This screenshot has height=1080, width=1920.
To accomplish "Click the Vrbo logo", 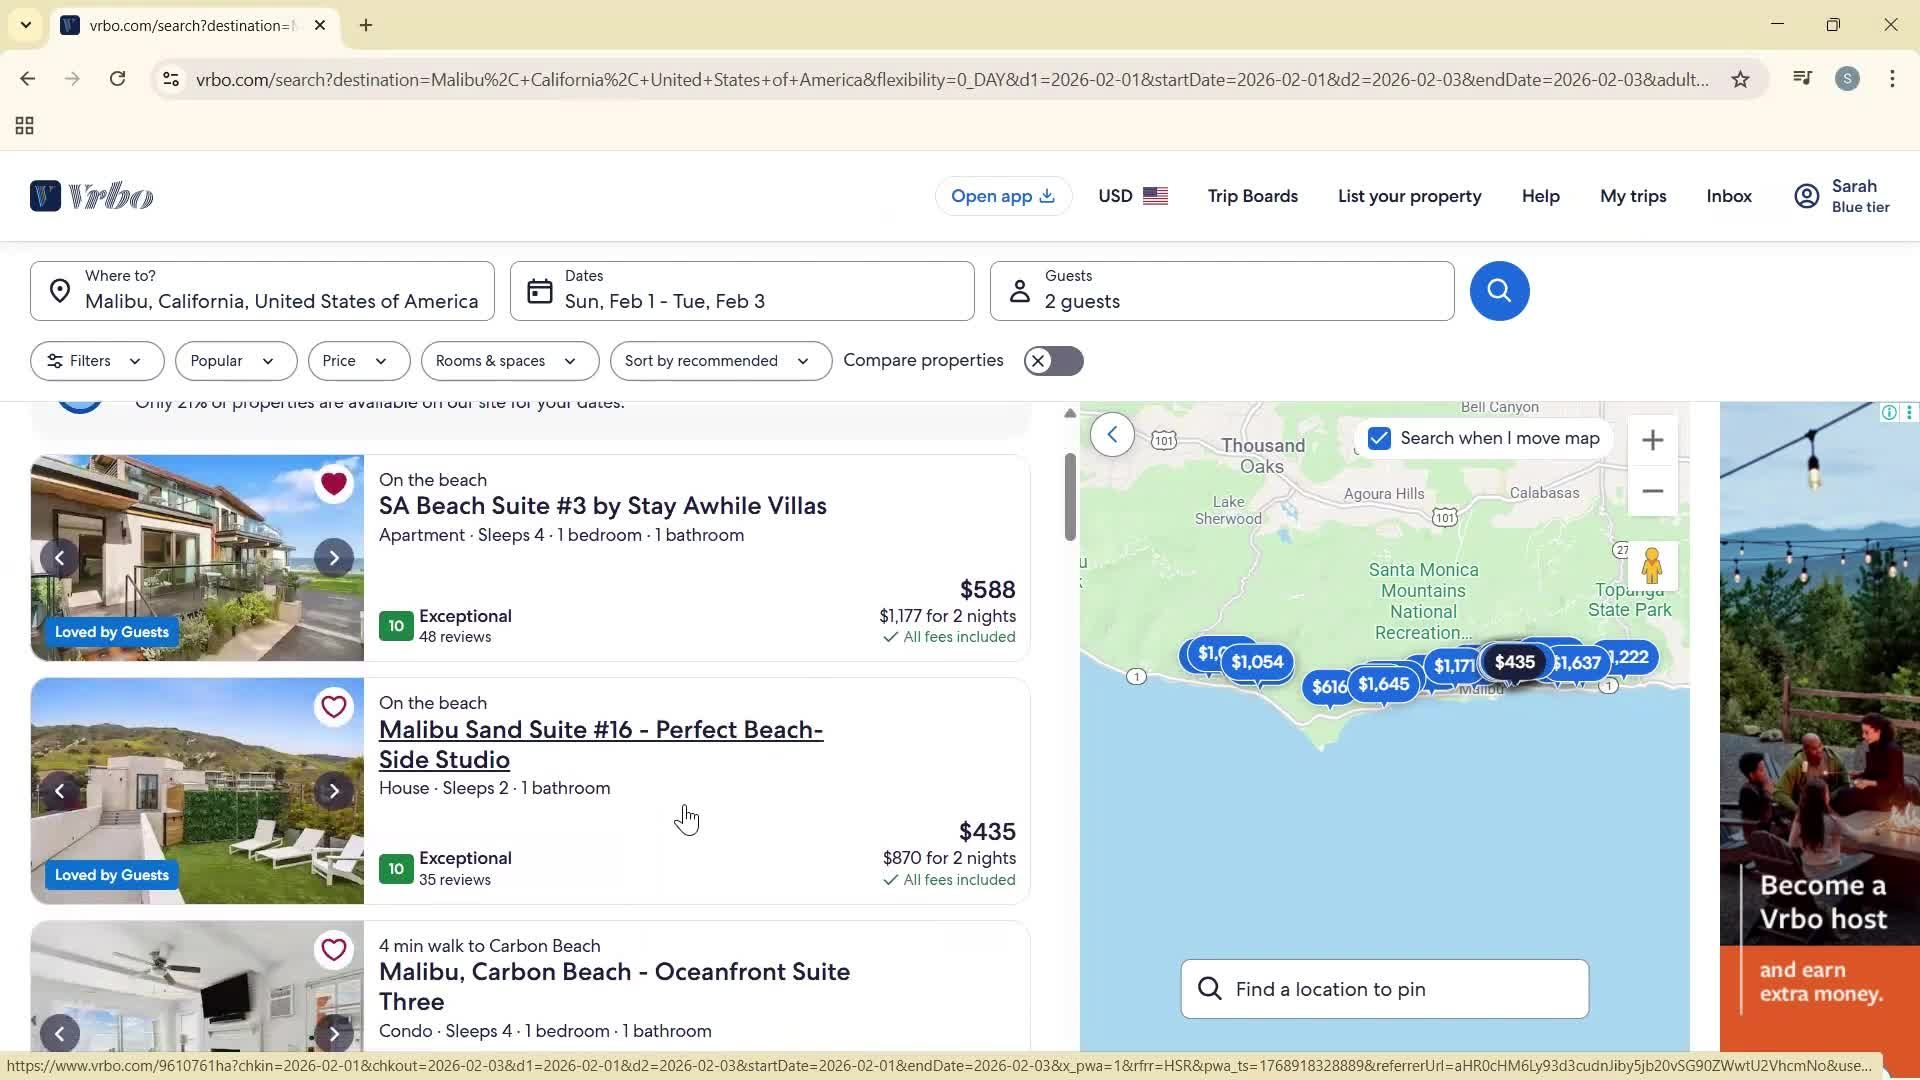I will (x=91, y=195).
